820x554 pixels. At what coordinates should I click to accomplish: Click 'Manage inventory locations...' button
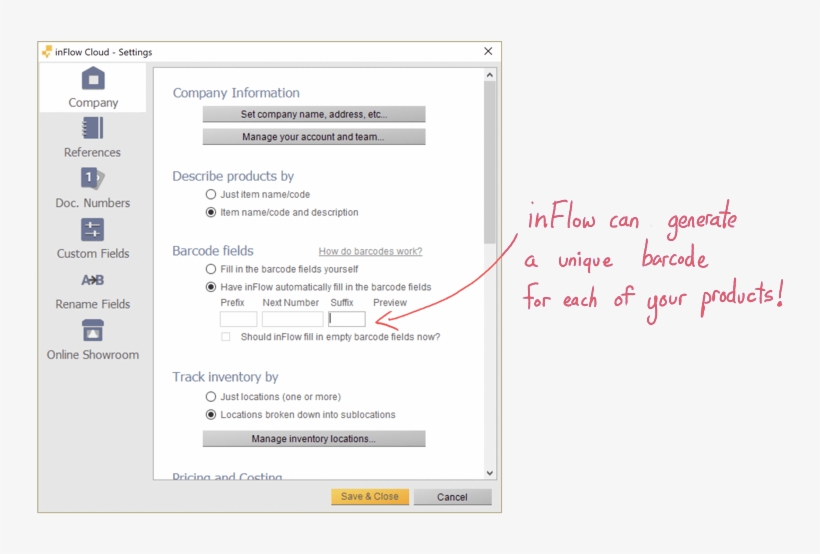(314, 438)
